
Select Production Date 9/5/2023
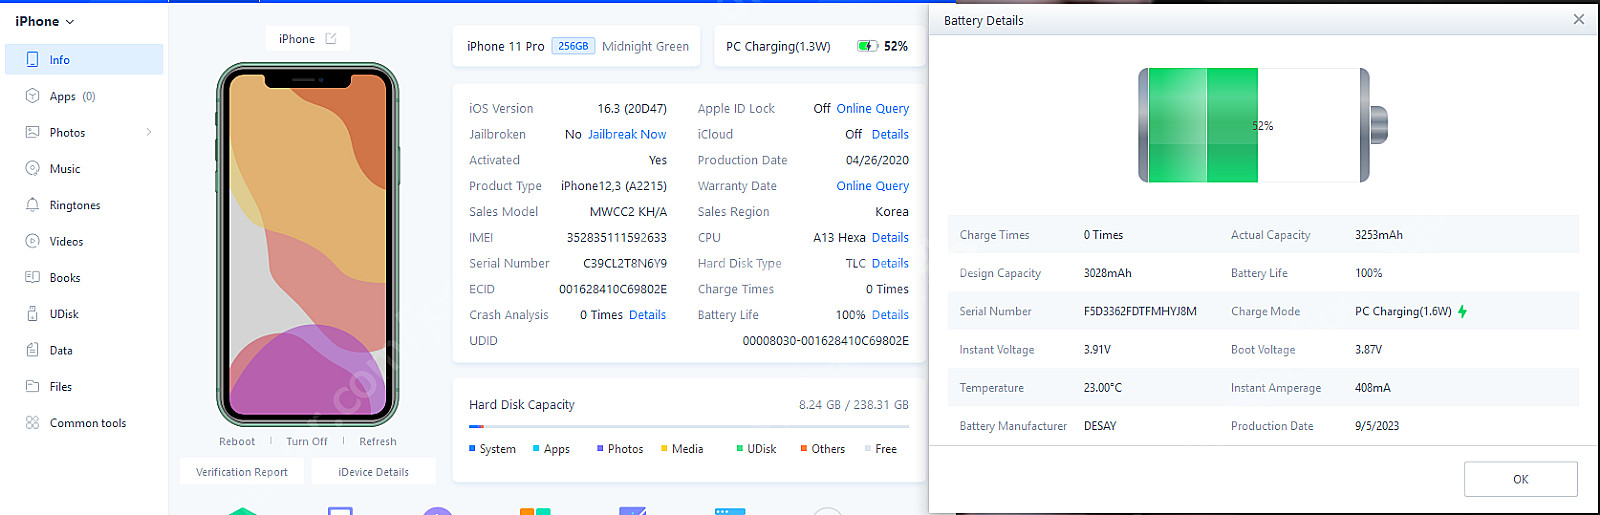coord(1377,426)
